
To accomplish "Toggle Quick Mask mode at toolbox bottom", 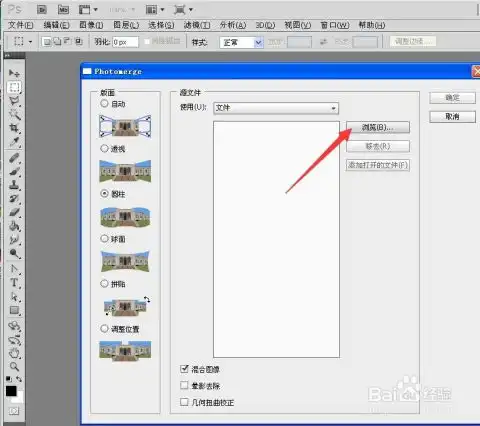I will coord(14,411).
